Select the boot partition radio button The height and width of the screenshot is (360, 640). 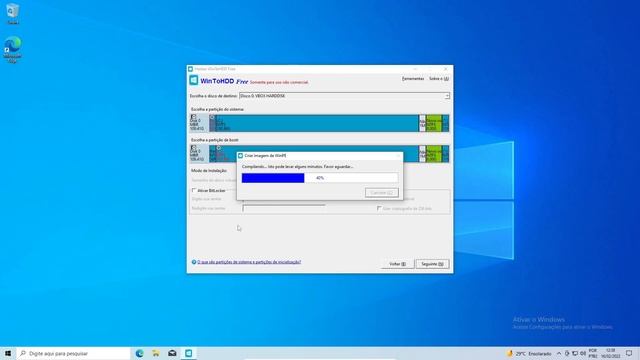(219, 148)
